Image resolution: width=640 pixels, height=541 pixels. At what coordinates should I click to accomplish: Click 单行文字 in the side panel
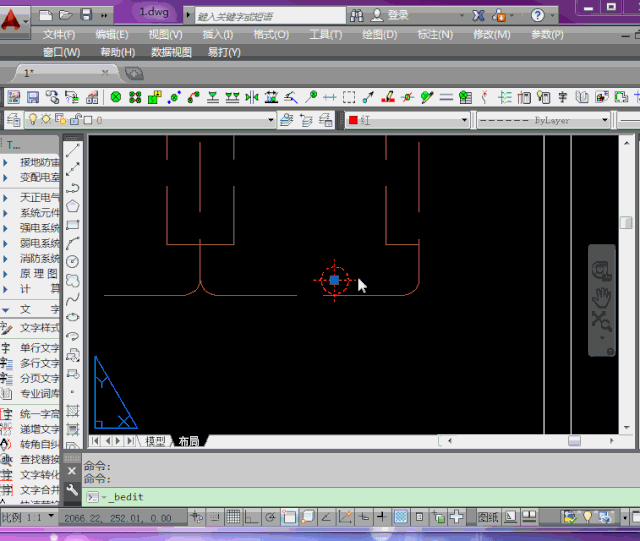(x=40, y=348)
